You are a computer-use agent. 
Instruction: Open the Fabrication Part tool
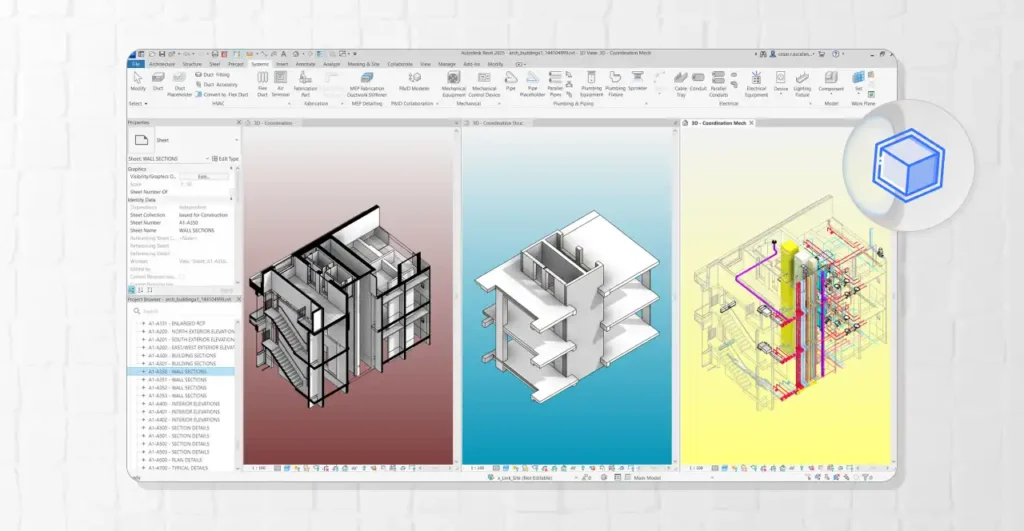point(305,84)
